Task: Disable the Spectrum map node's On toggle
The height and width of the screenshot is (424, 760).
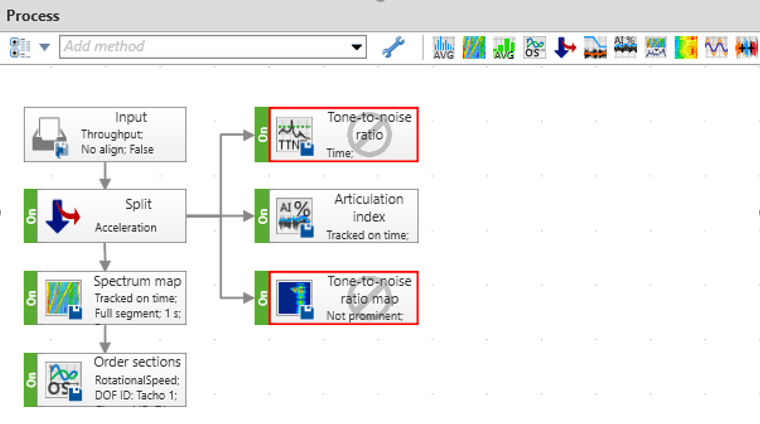Action: coord(31,298)
